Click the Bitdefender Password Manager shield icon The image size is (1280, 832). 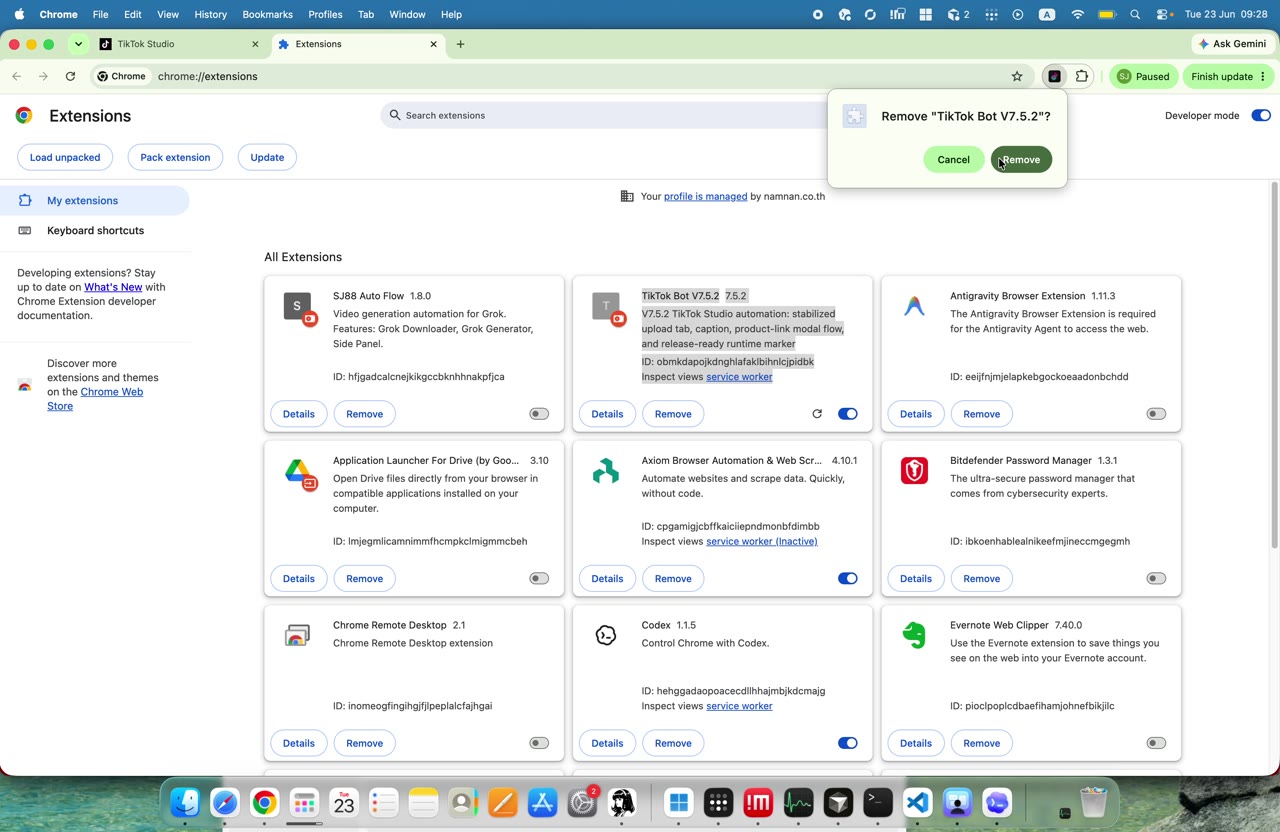(914, 470)
